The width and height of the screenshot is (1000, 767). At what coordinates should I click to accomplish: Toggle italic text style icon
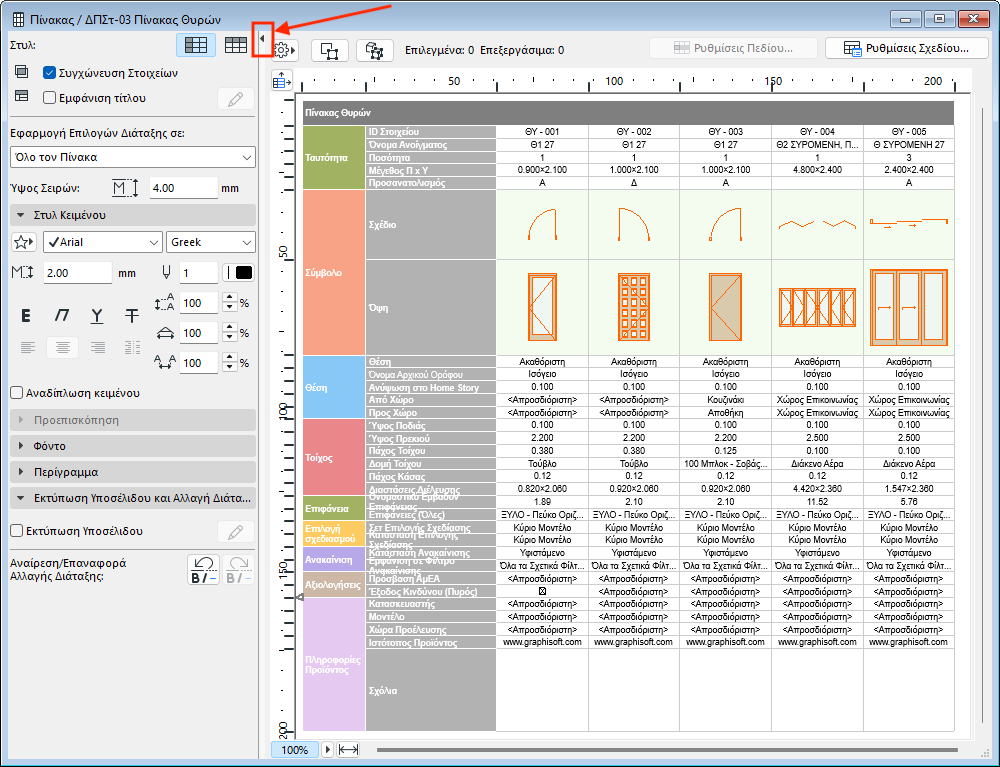62,316
